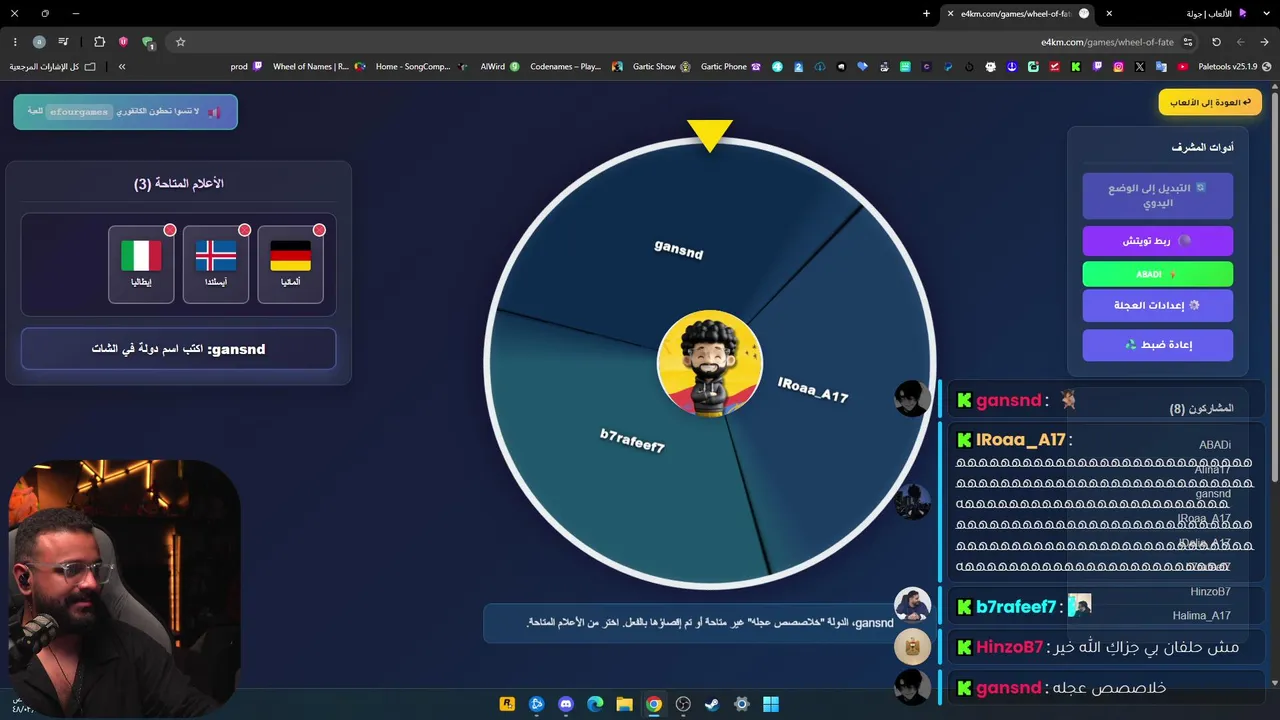Open the YouTube bookmark icon
Screen dimensions: 1280x720
(1183, 67)
